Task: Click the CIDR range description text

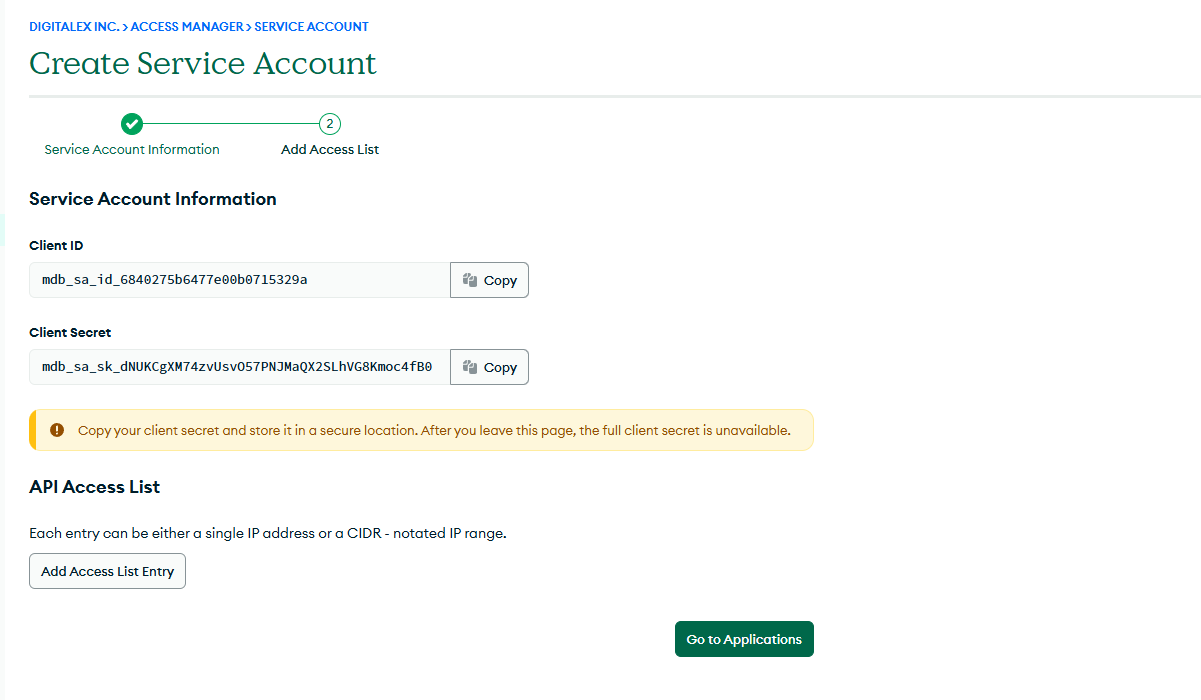Action: 268,533
